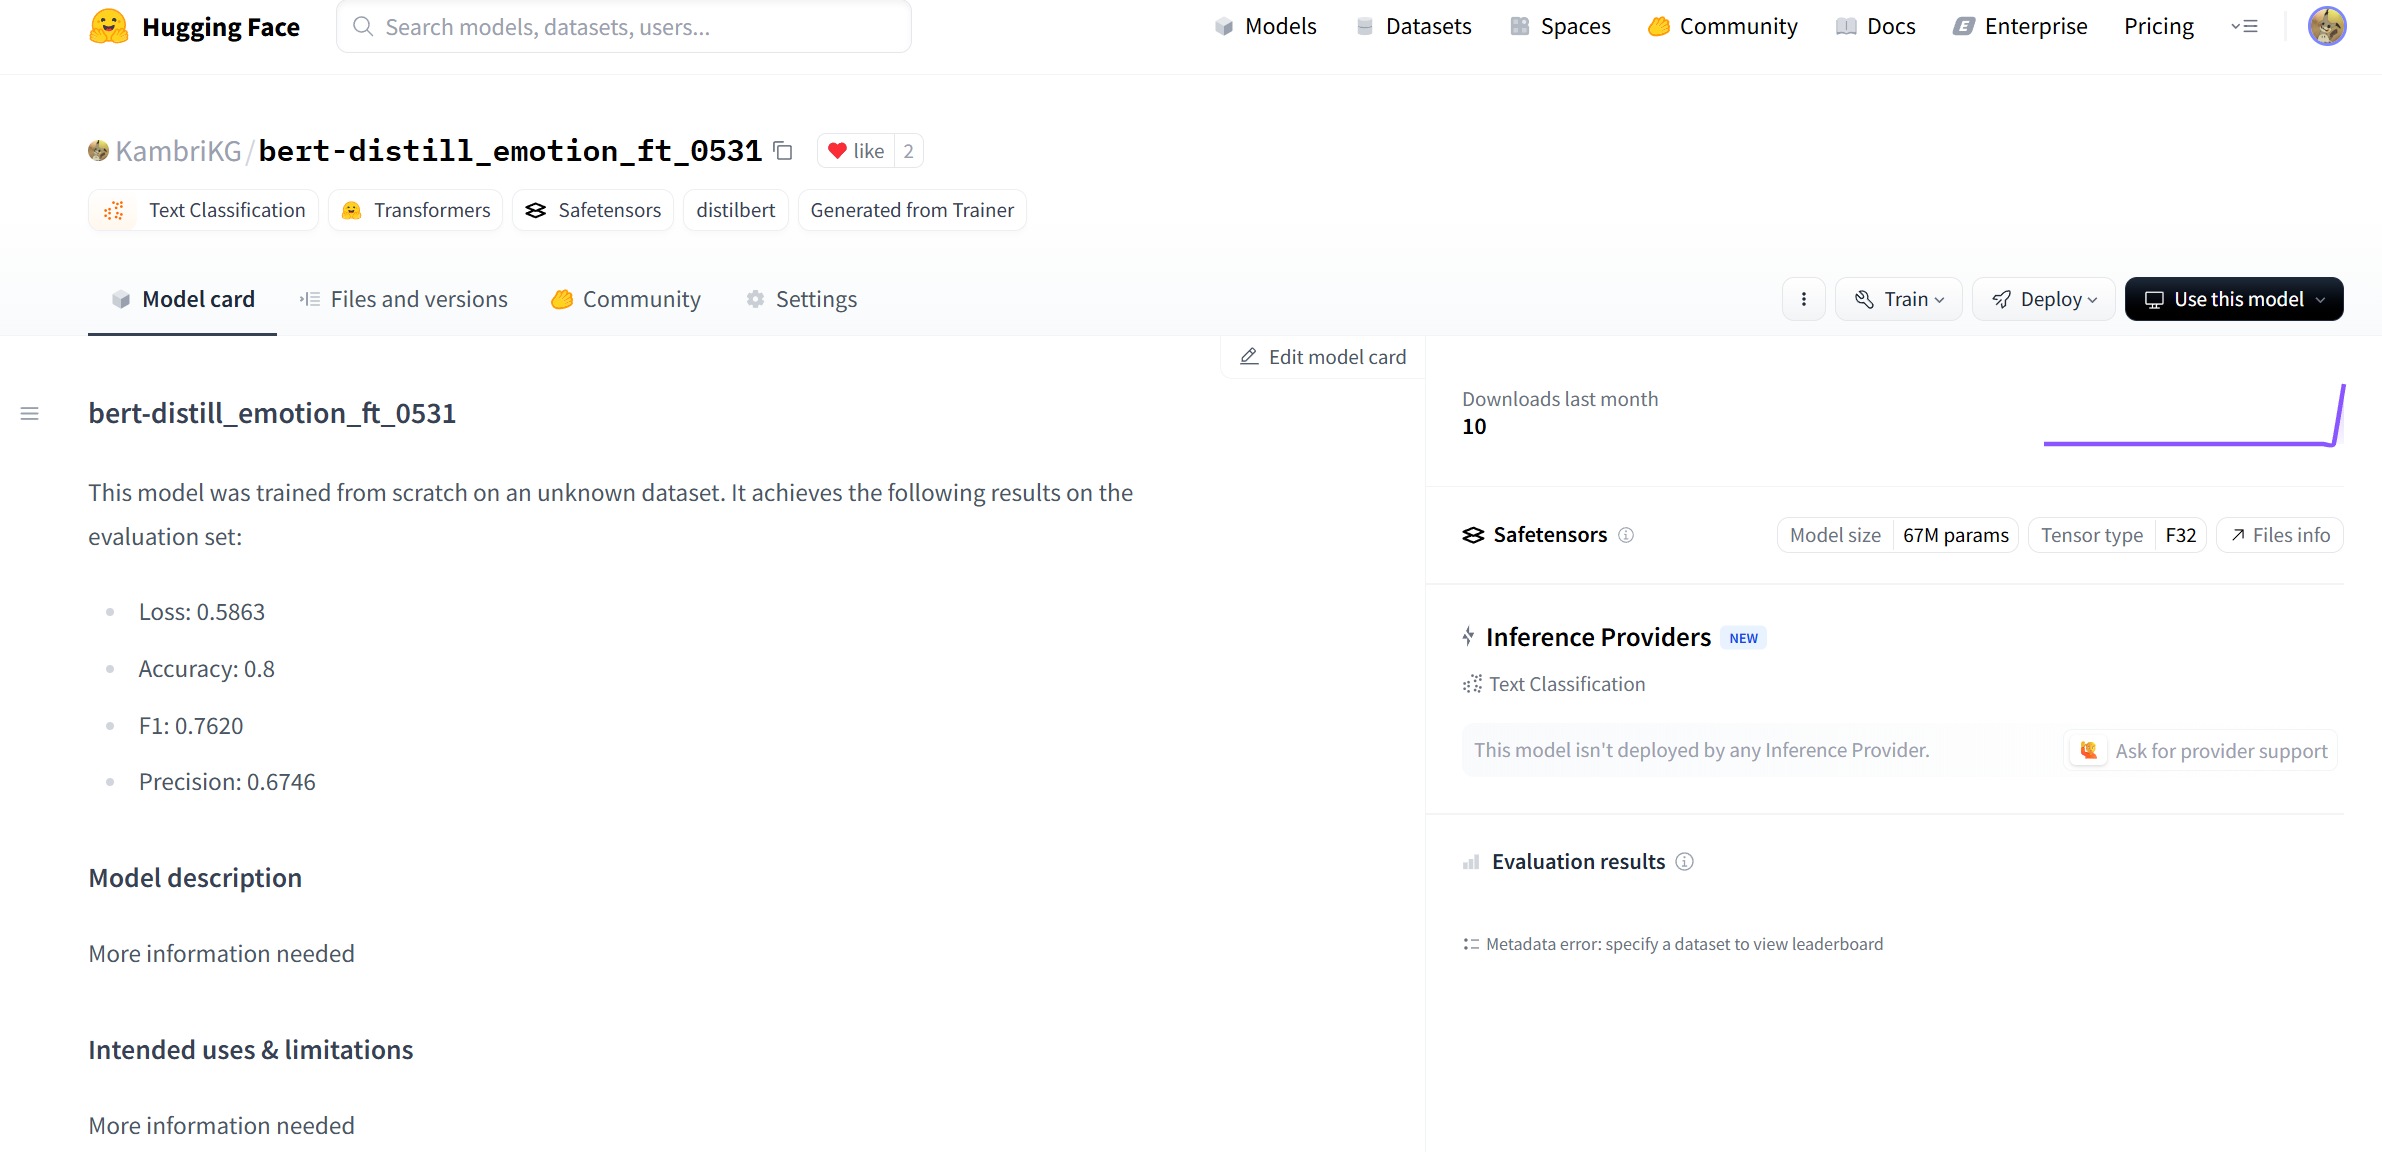This screenshot has width=2382, height=1152.
Task: Click Tensor type F32 badge
Action: (x=2117, y=535)
